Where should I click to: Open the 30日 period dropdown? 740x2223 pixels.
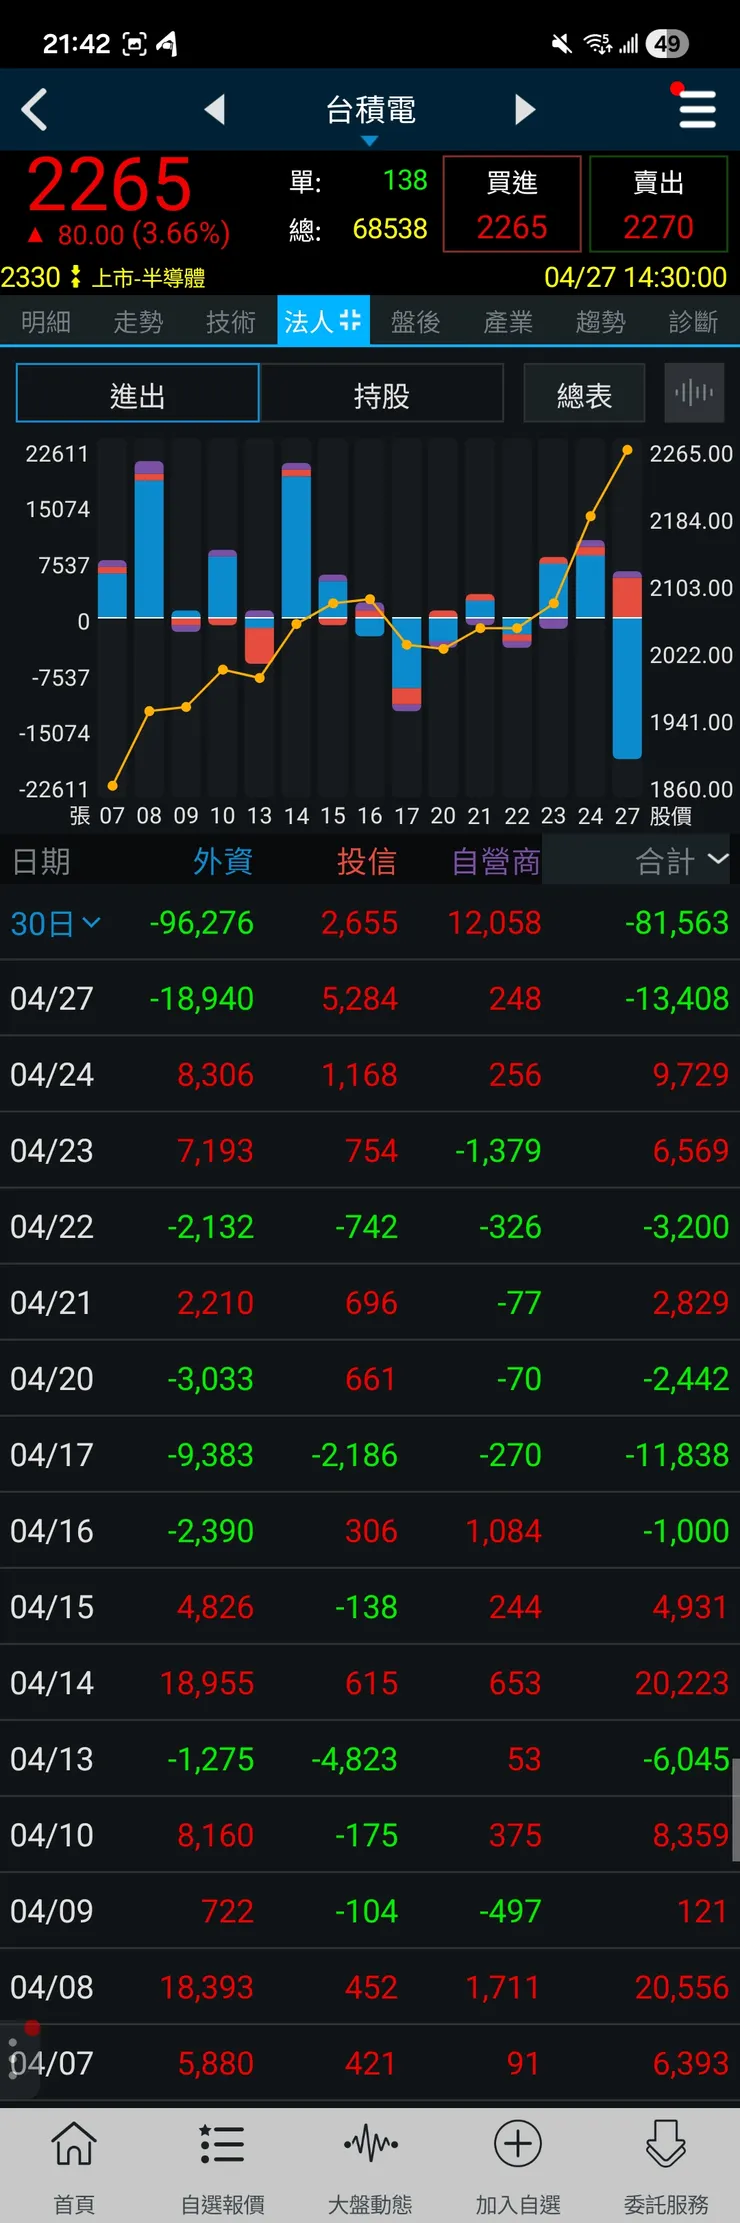pos(55,923)
